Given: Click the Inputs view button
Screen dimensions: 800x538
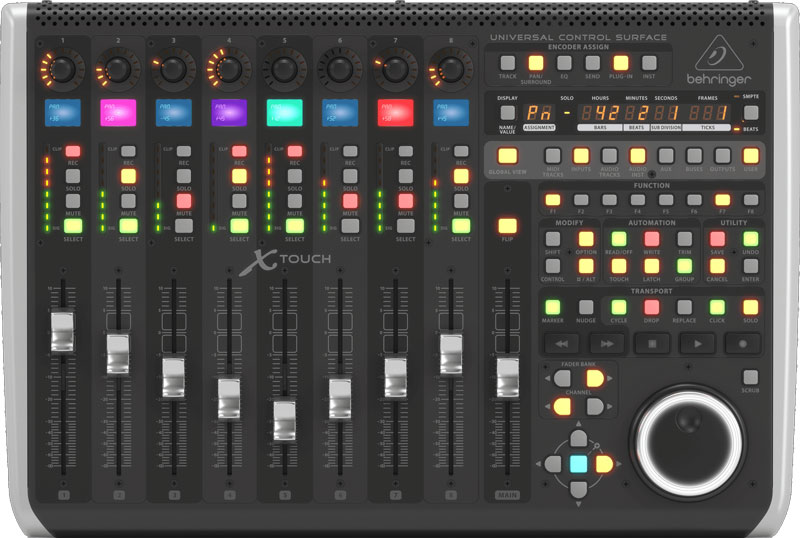Looking at the screenshot, I should click(x=581, y=156).
